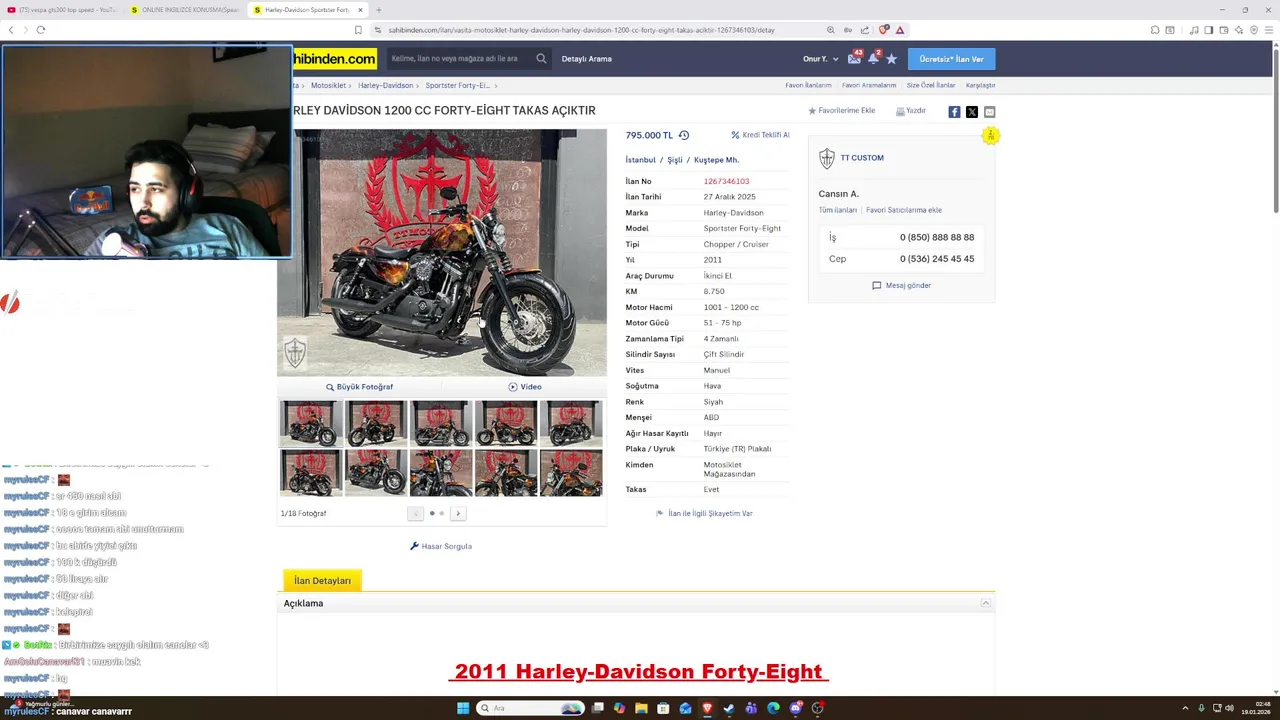Open a new browser tab
The width and height of the screenshot is (1280, 720).
(x=378, y=10)
